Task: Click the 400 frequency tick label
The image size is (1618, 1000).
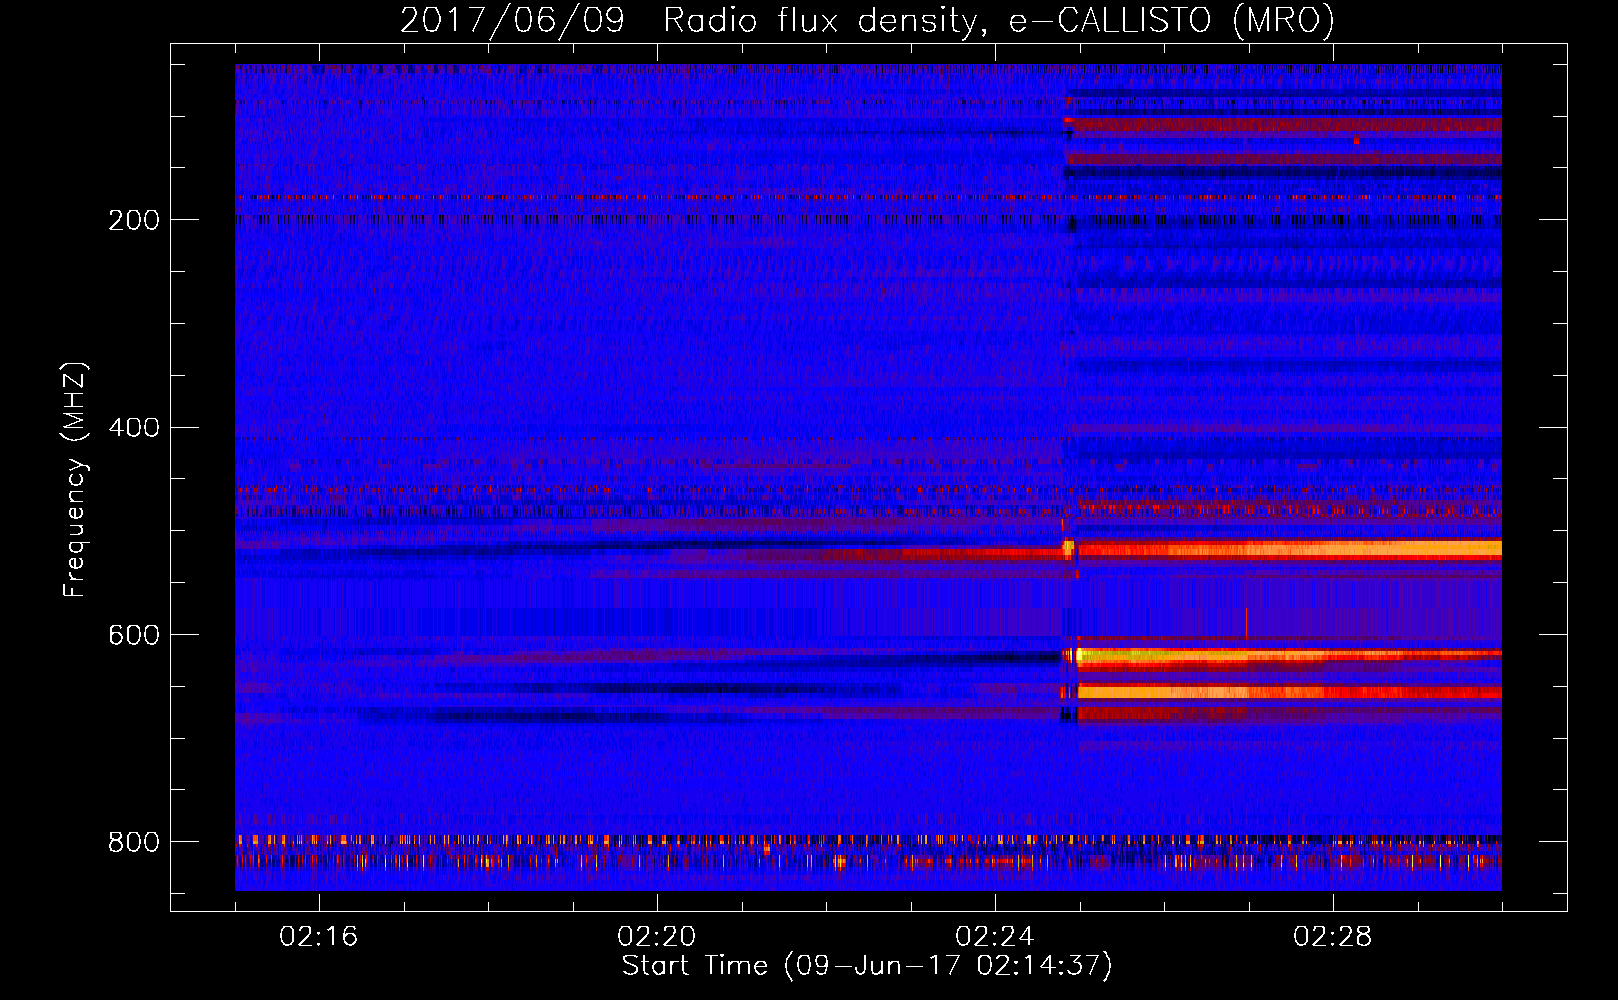Action: point(134,428)
